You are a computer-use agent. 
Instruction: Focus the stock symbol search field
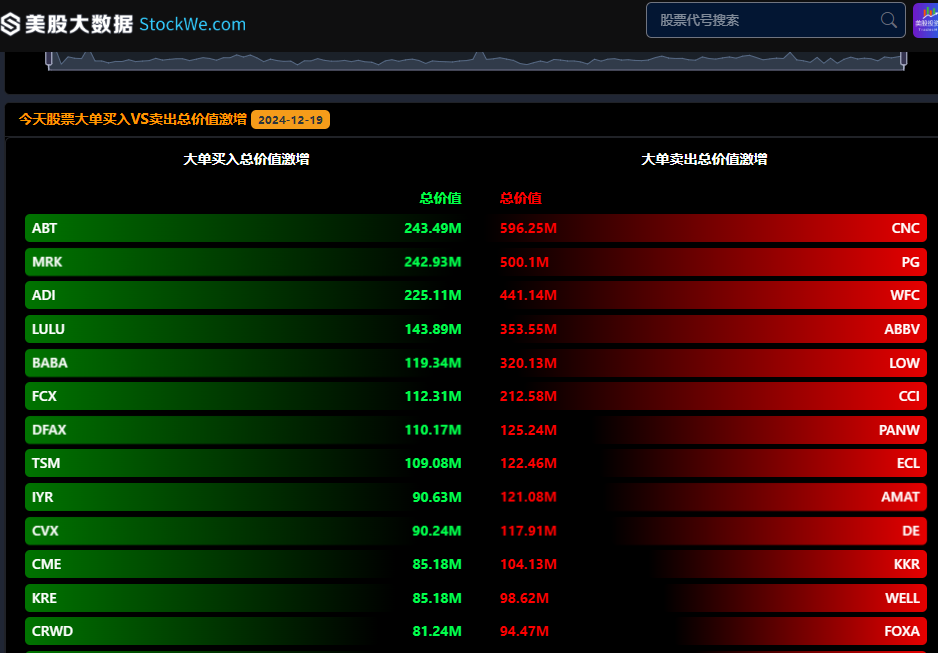[x=775, y=20]
